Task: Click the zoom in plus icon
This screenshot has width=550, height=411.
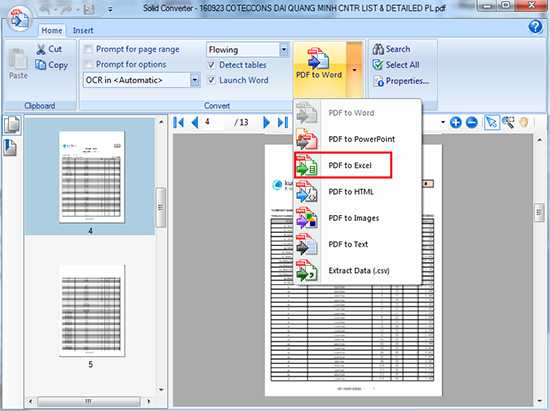Action: 456,122
